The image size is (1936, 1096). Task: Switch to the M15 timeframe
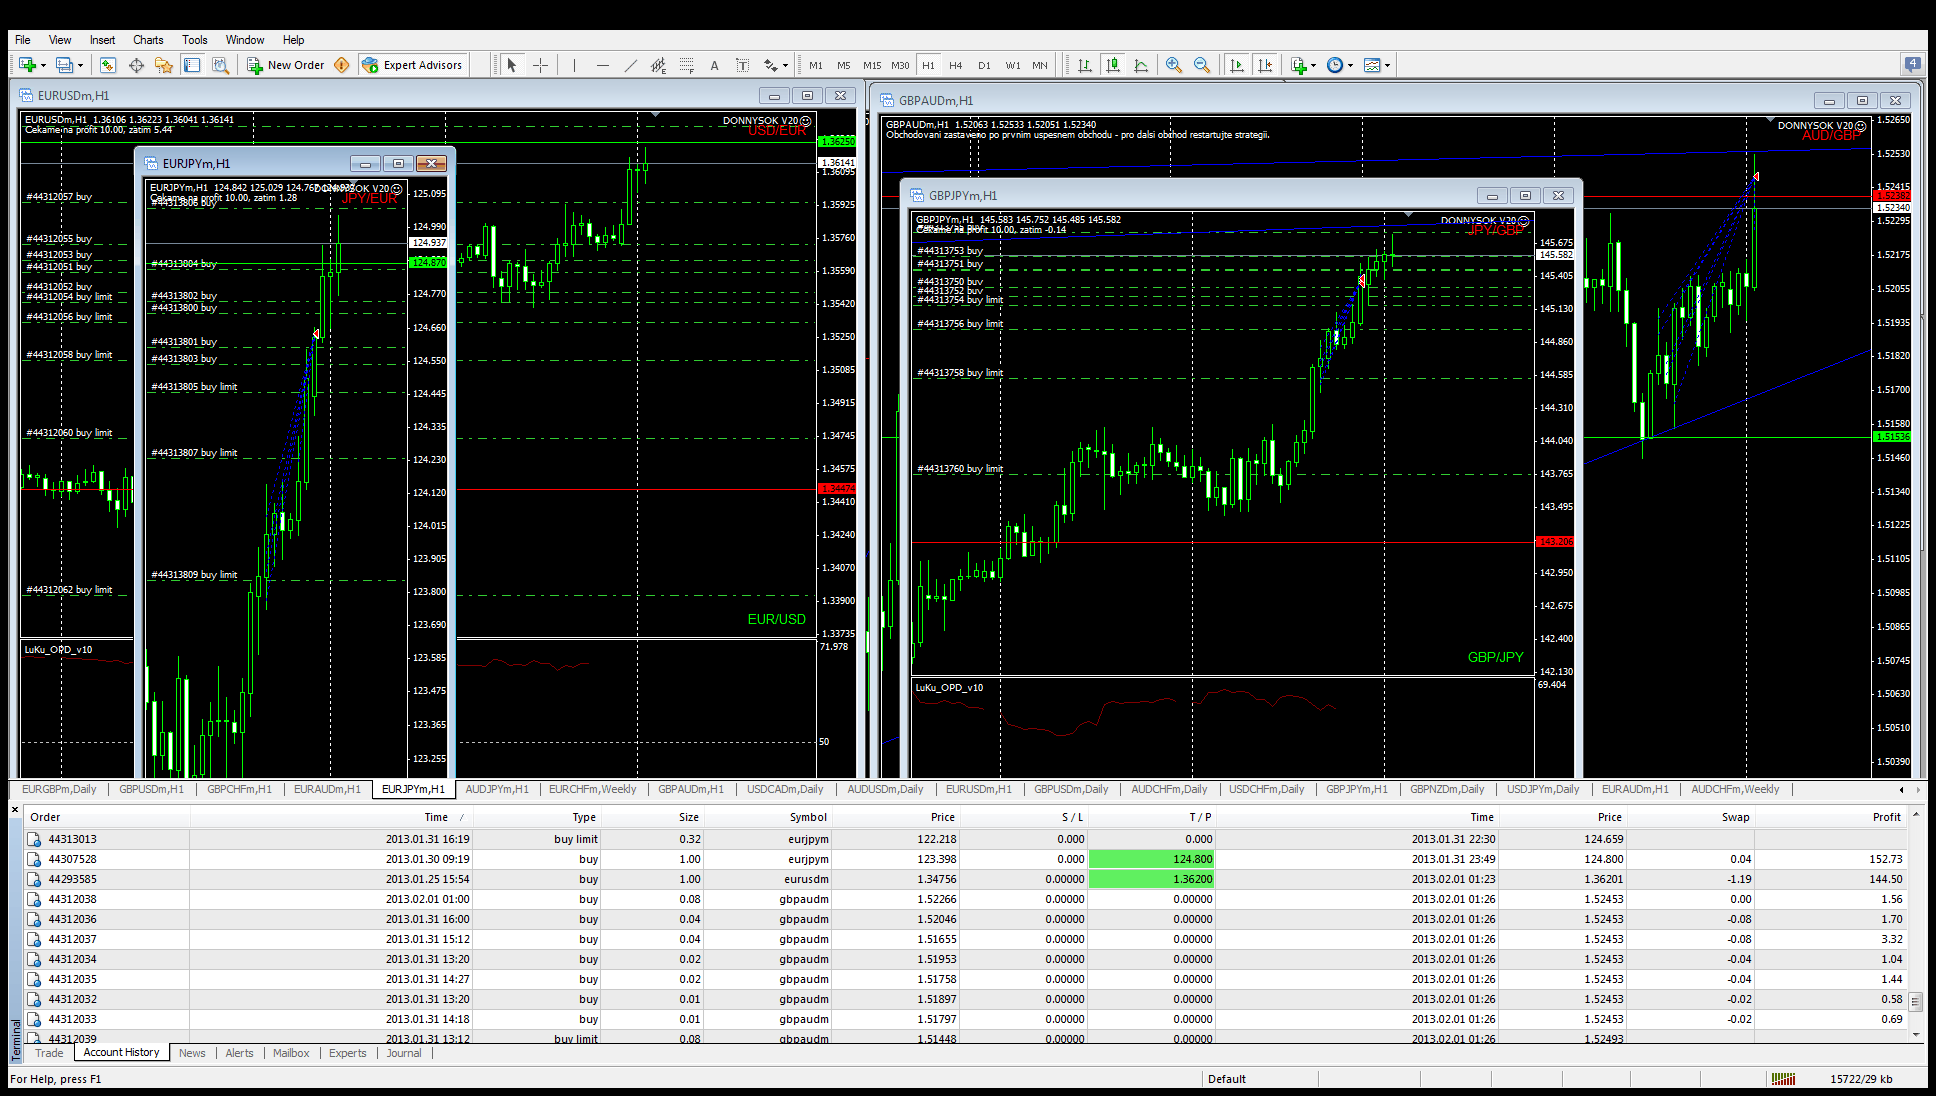pos(872,65)
